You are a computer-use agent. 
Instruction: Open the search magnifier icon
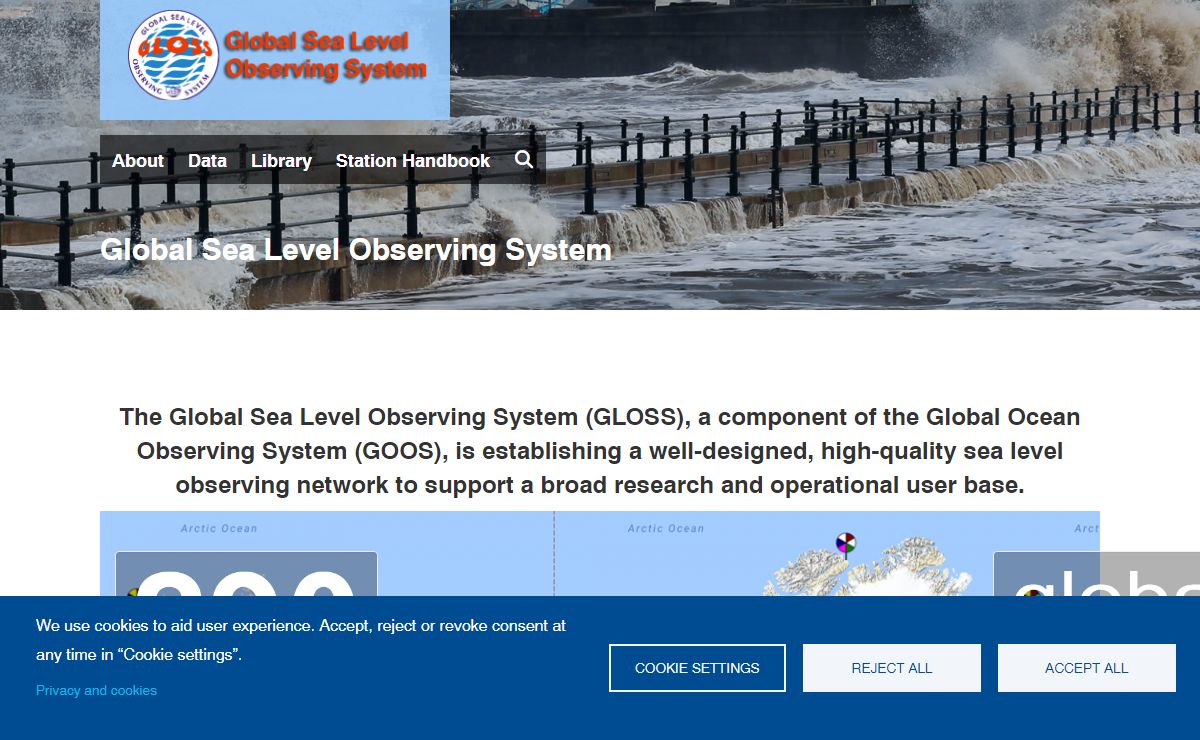point(524,160)
